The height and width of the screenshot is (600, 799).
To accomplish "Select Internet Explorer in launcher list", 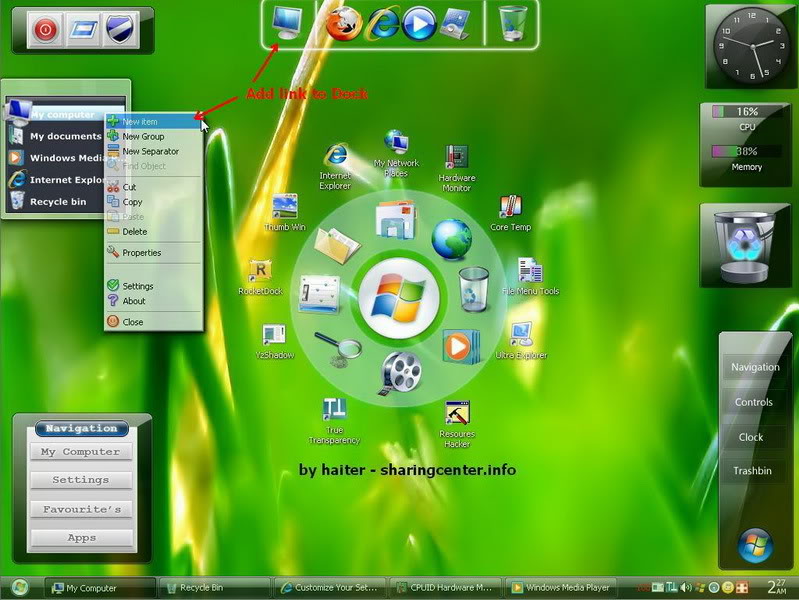I will pyautogui.click(x=57, y=179).
